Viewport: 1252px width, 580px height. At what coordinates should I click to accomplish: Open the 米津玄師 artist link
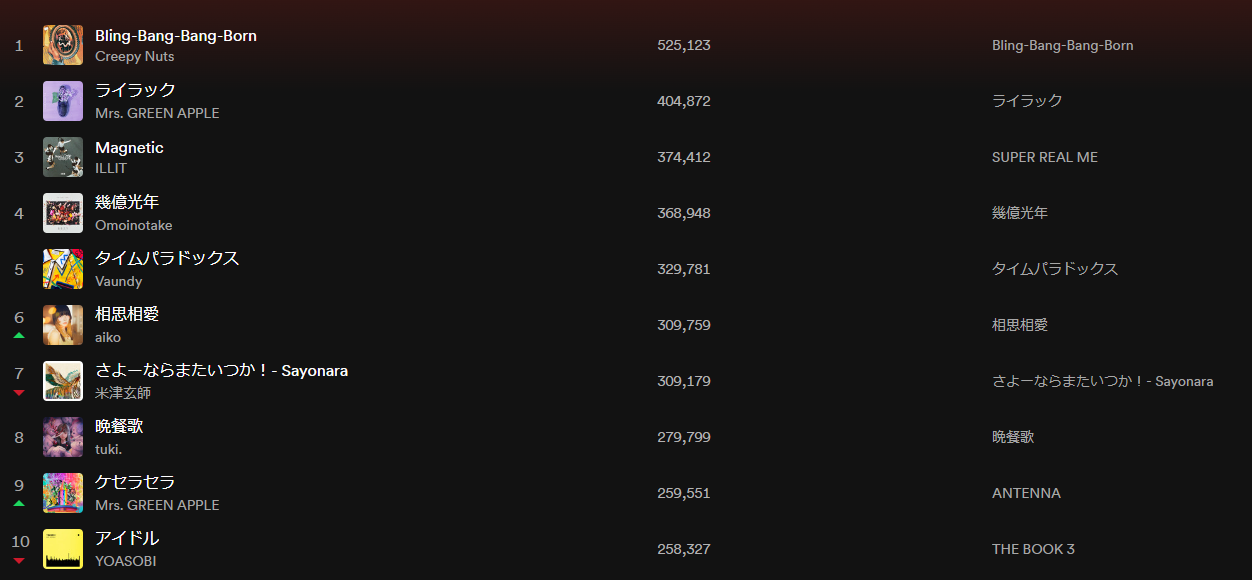pyautogui.click(x=123, y=393)
